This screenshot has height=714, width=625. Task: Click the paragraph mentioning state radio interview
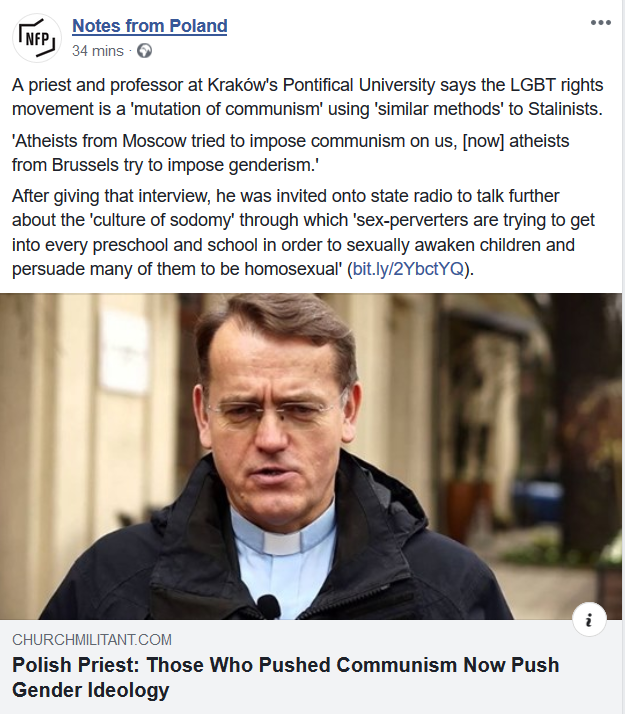tap(303, 233)
